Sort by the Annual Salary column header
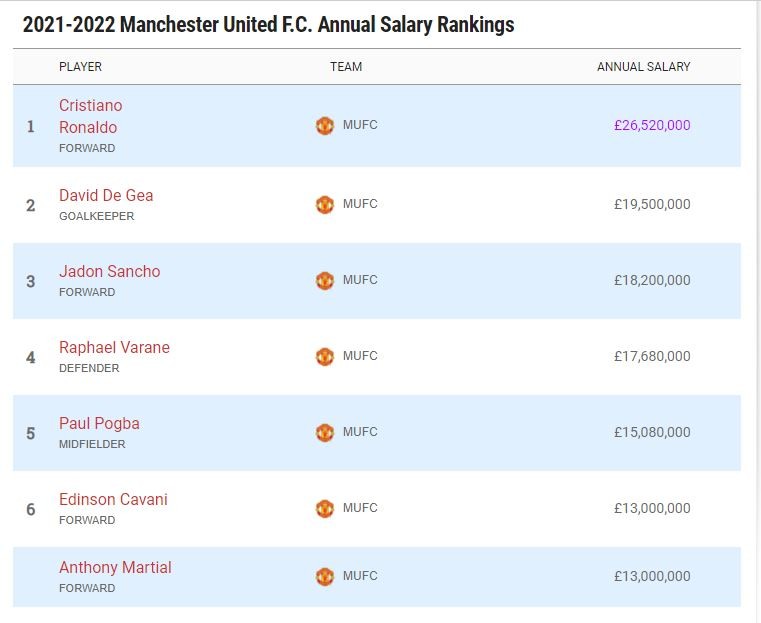761x623 pixels. point(643,67)
